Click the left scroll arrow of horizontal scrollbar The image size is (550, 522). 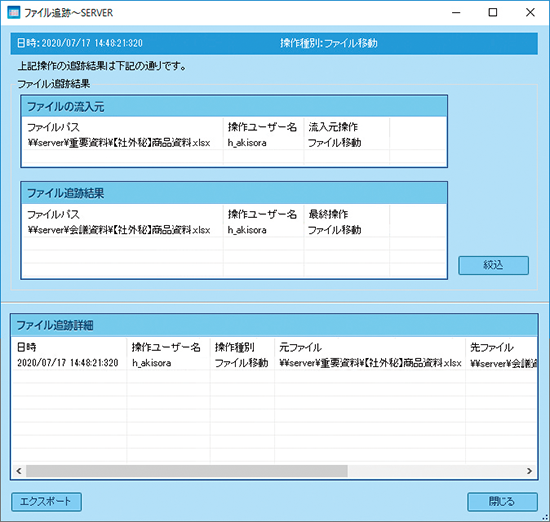pos(19,471)
